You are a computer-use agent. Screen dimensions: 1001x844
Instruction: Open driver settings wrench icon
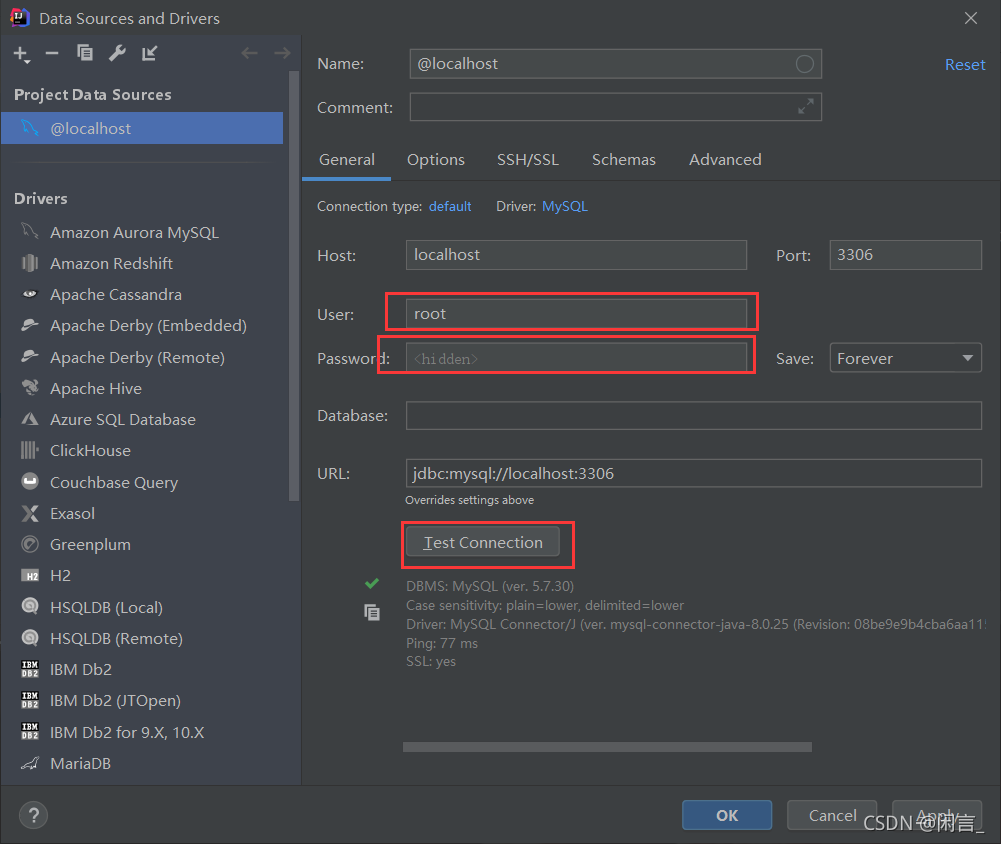(117, 53)
